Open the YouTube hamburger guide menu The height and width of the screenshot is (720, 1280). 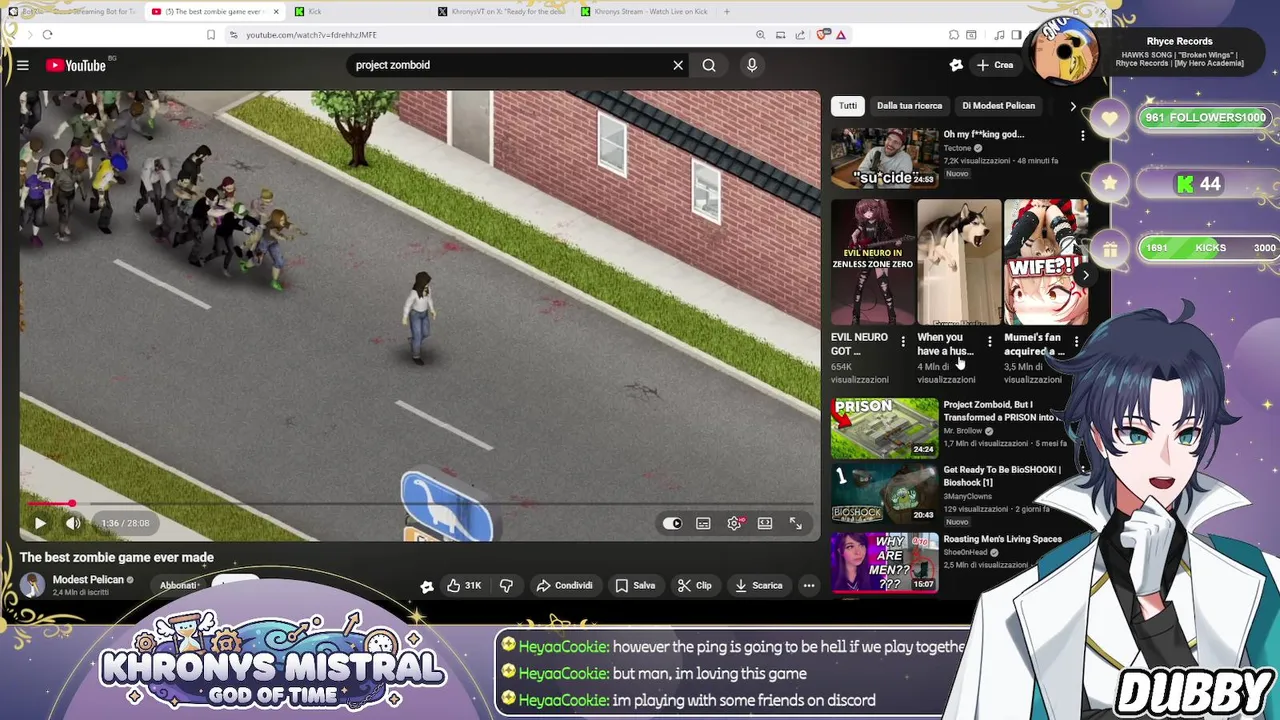[x=22, y=65]
